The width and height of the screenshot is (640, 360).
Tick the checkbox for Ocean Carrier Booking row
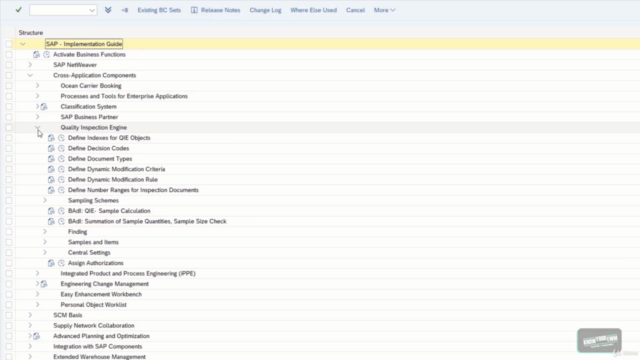point(9,86)
